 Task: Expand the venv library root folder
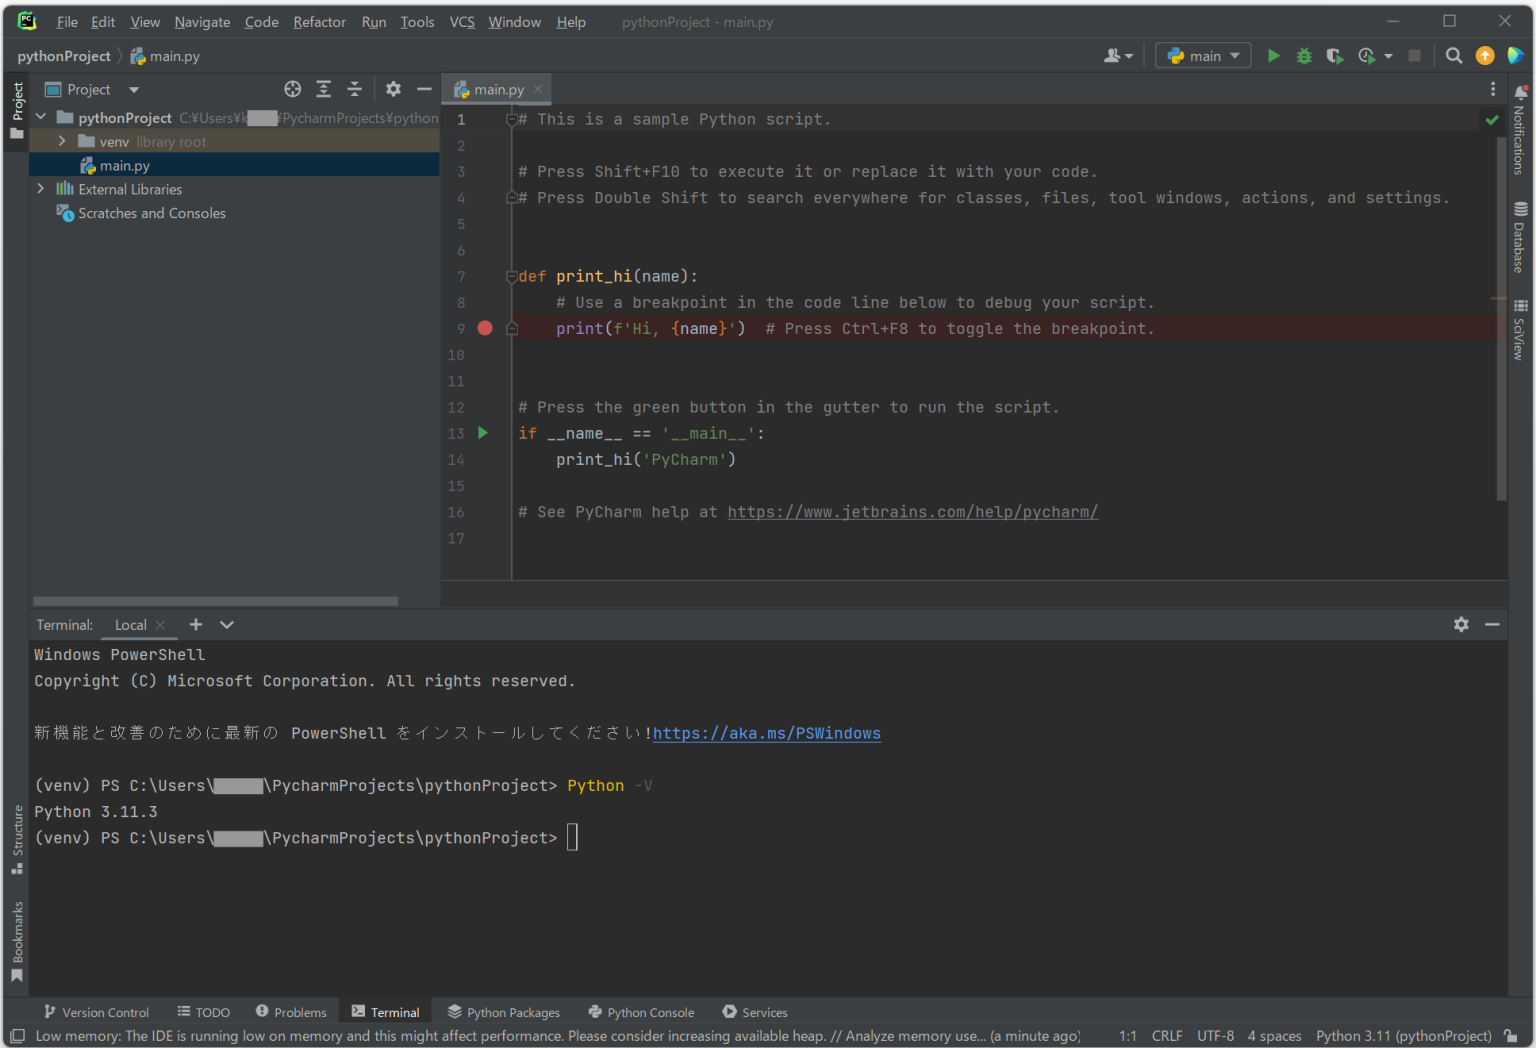click(x=61, y=141)
